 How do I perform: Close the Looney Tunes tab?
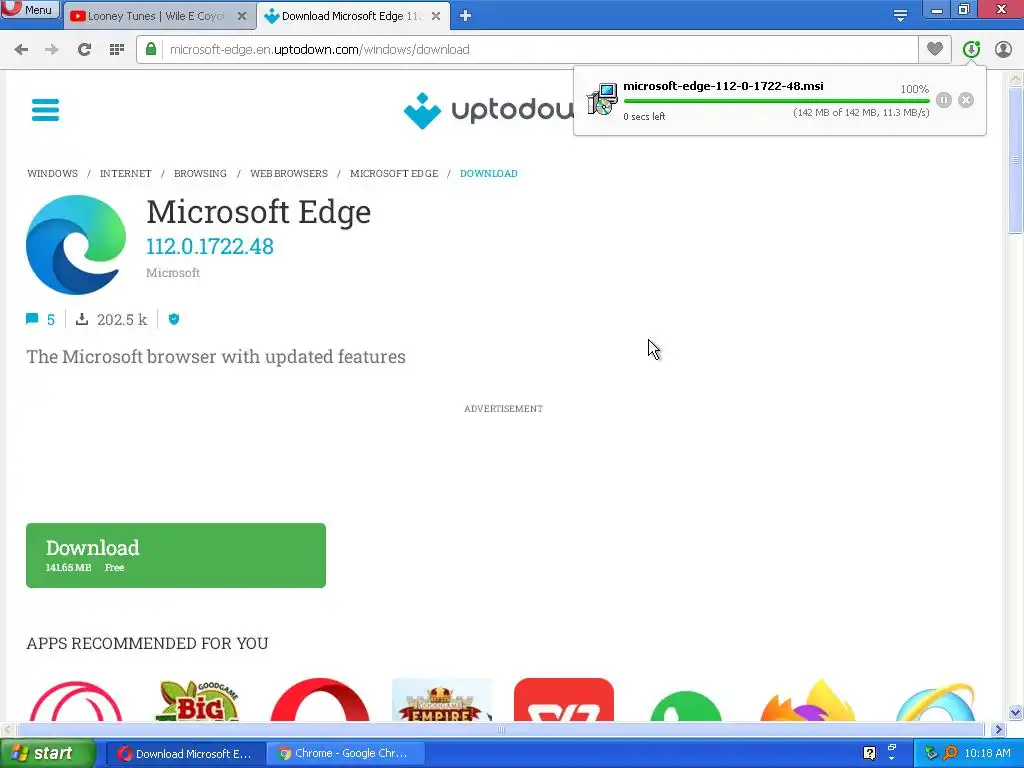242,16
